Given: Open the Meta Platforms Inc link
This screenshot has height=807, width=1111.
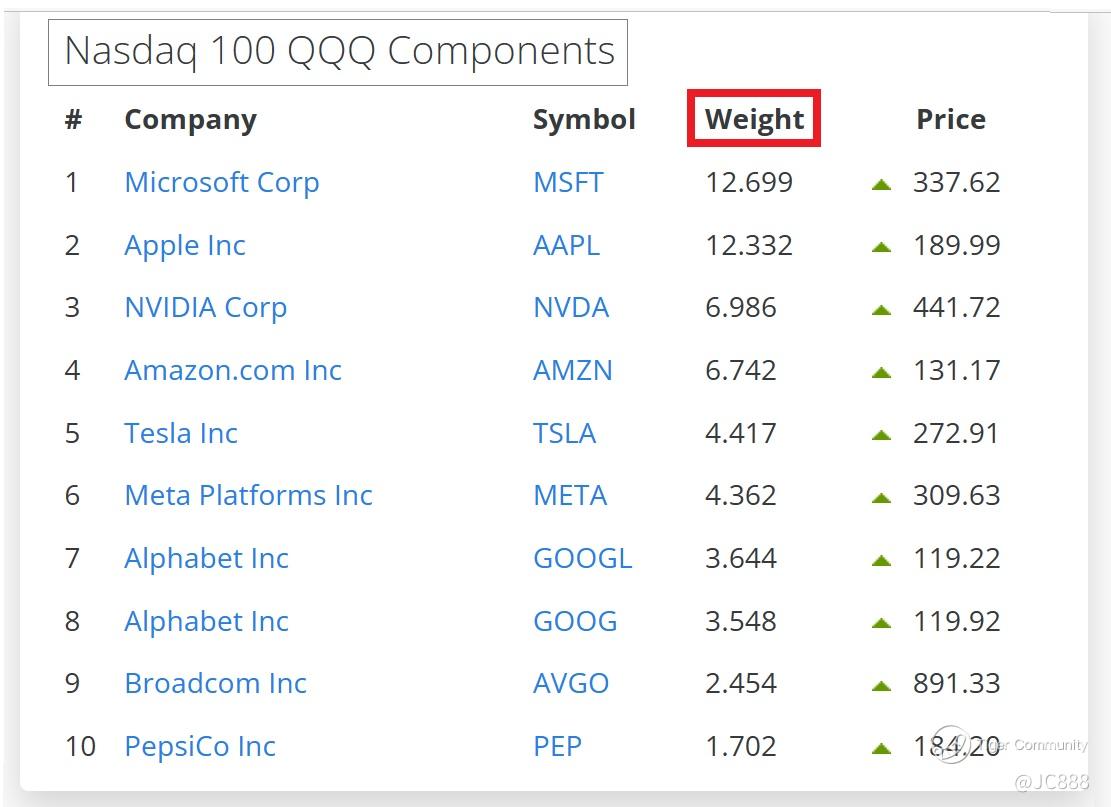Looking at the screenshot, I should point(248,495).
